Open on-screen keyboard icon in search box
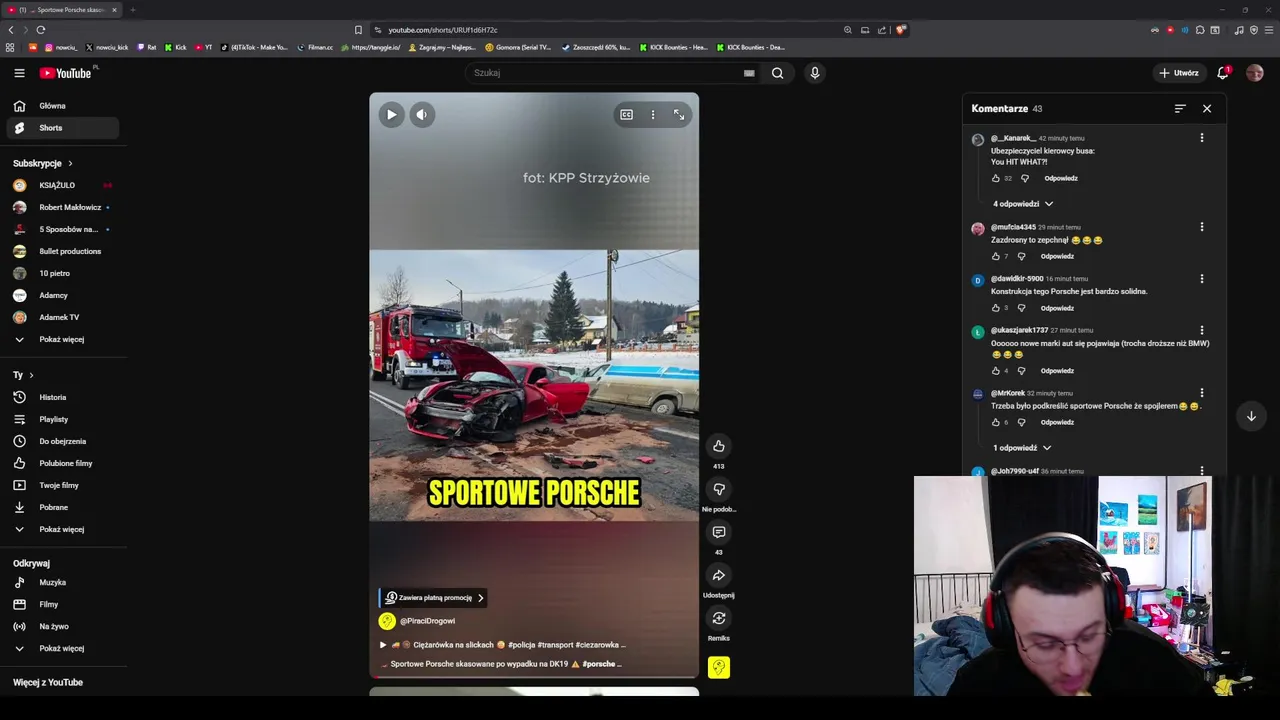 tap(749, 73)
